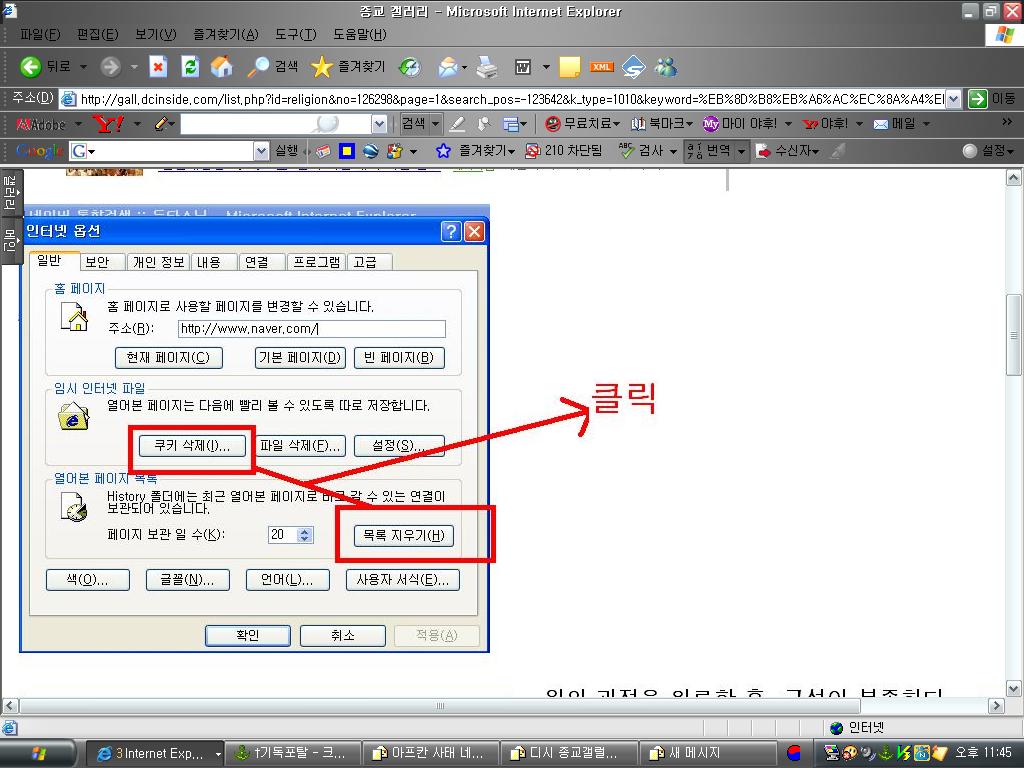This screenshot has width=1024, height=768.
Task: Click the history clock-arrow toolbar icon
Action: tap(409, 67)
